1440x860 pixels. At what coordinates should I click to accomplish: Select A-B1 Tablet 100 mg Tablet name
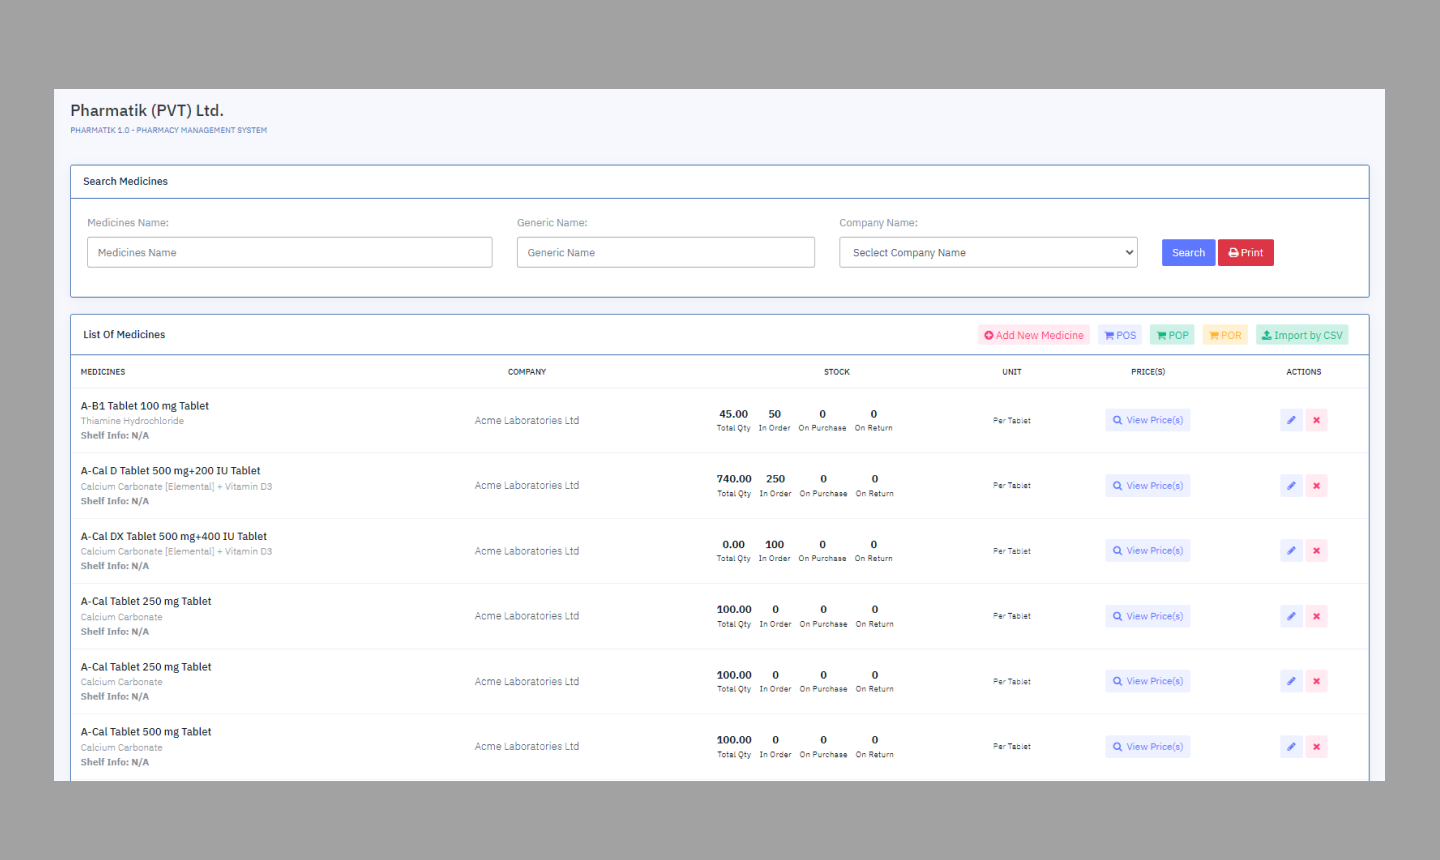coord(145,406)
